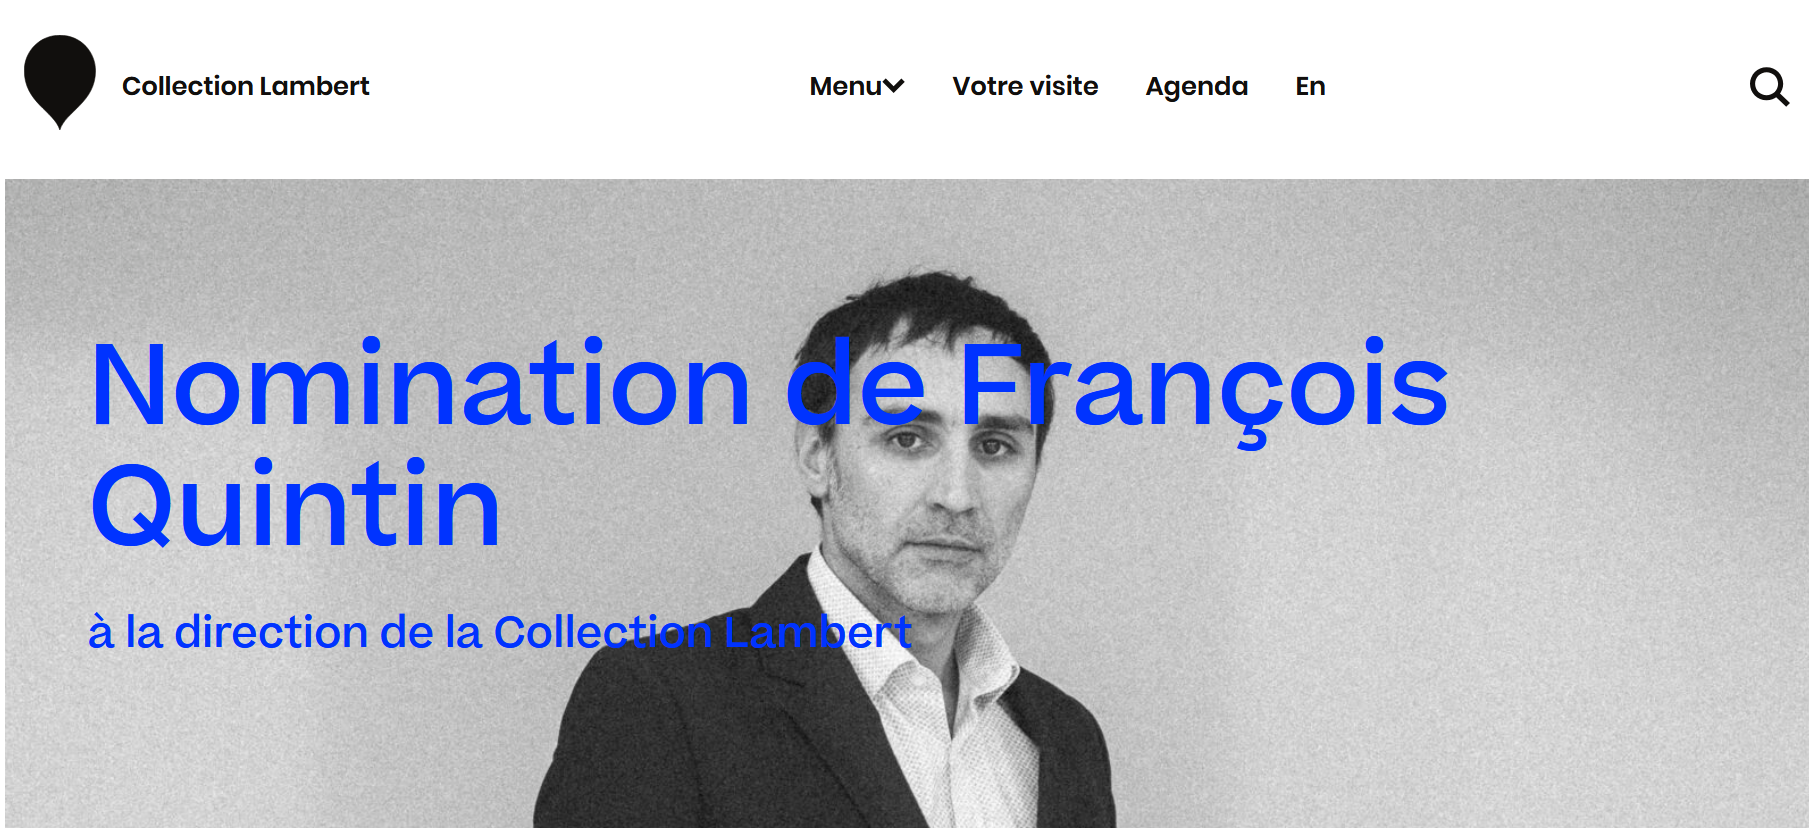Click Collection Lambert text in blue subtitle
Viewport: 1809px width, 828px height.
pyautogui.click(x=703, y=632)
